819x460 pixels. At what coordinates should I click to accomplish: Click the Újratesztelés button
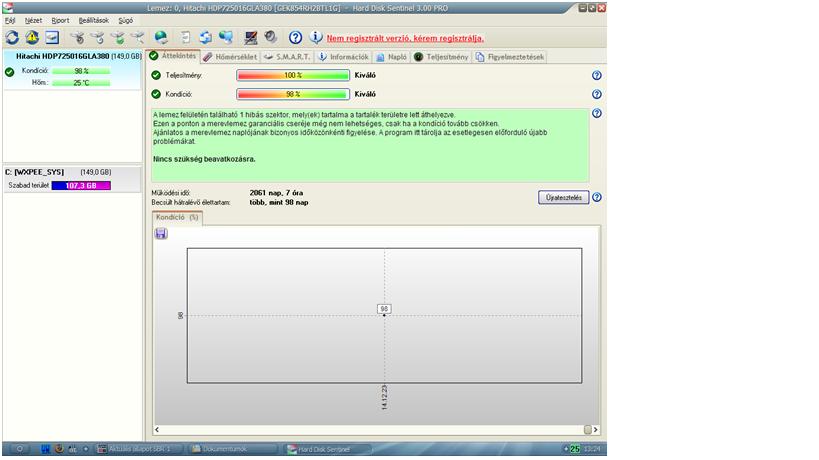[564, 197]
